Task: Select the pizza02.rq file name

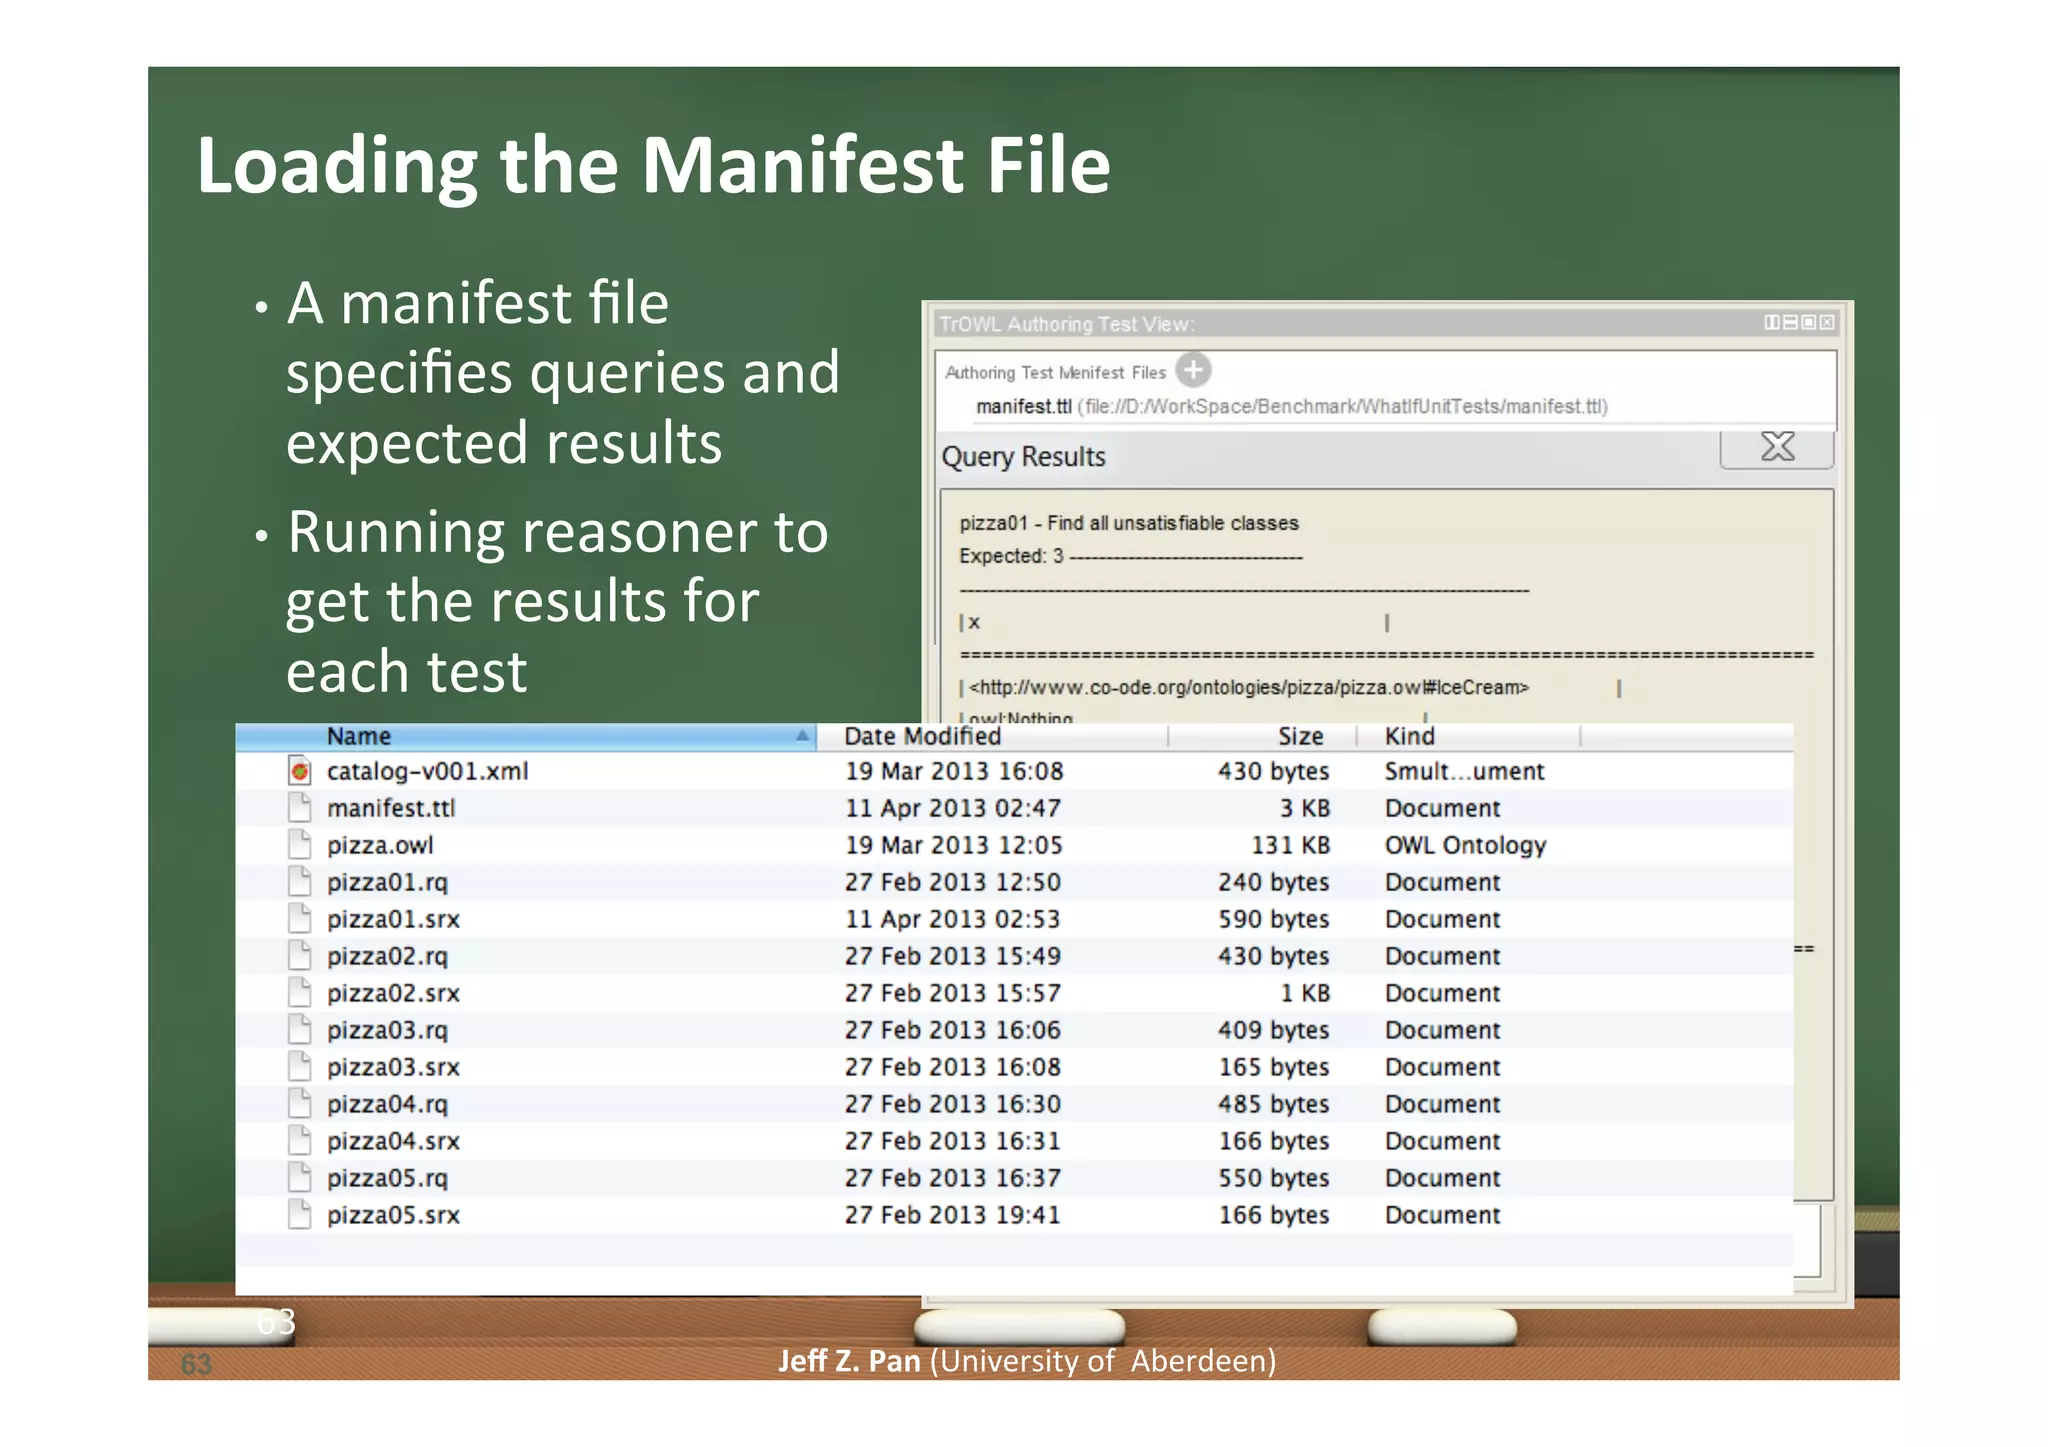Action: [387, 956]
